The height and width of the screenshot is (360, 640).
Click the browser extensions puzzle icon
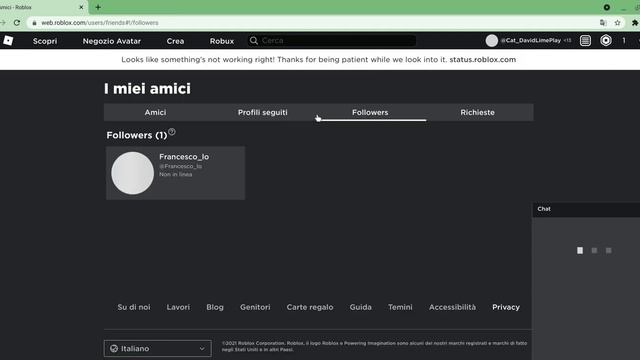pyautogui.click(x=635, y=23)
